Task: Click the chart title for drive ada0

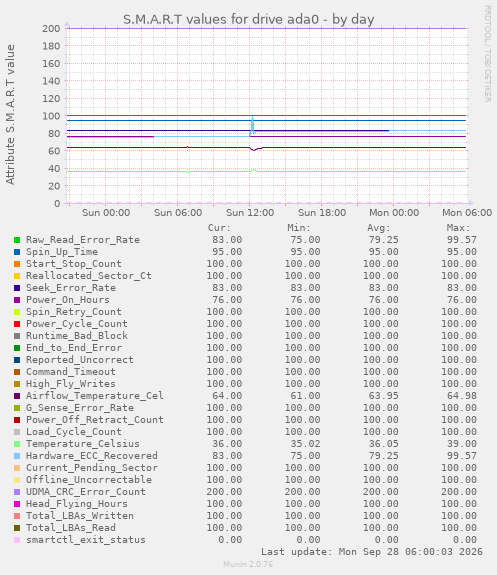Action: 248,19
